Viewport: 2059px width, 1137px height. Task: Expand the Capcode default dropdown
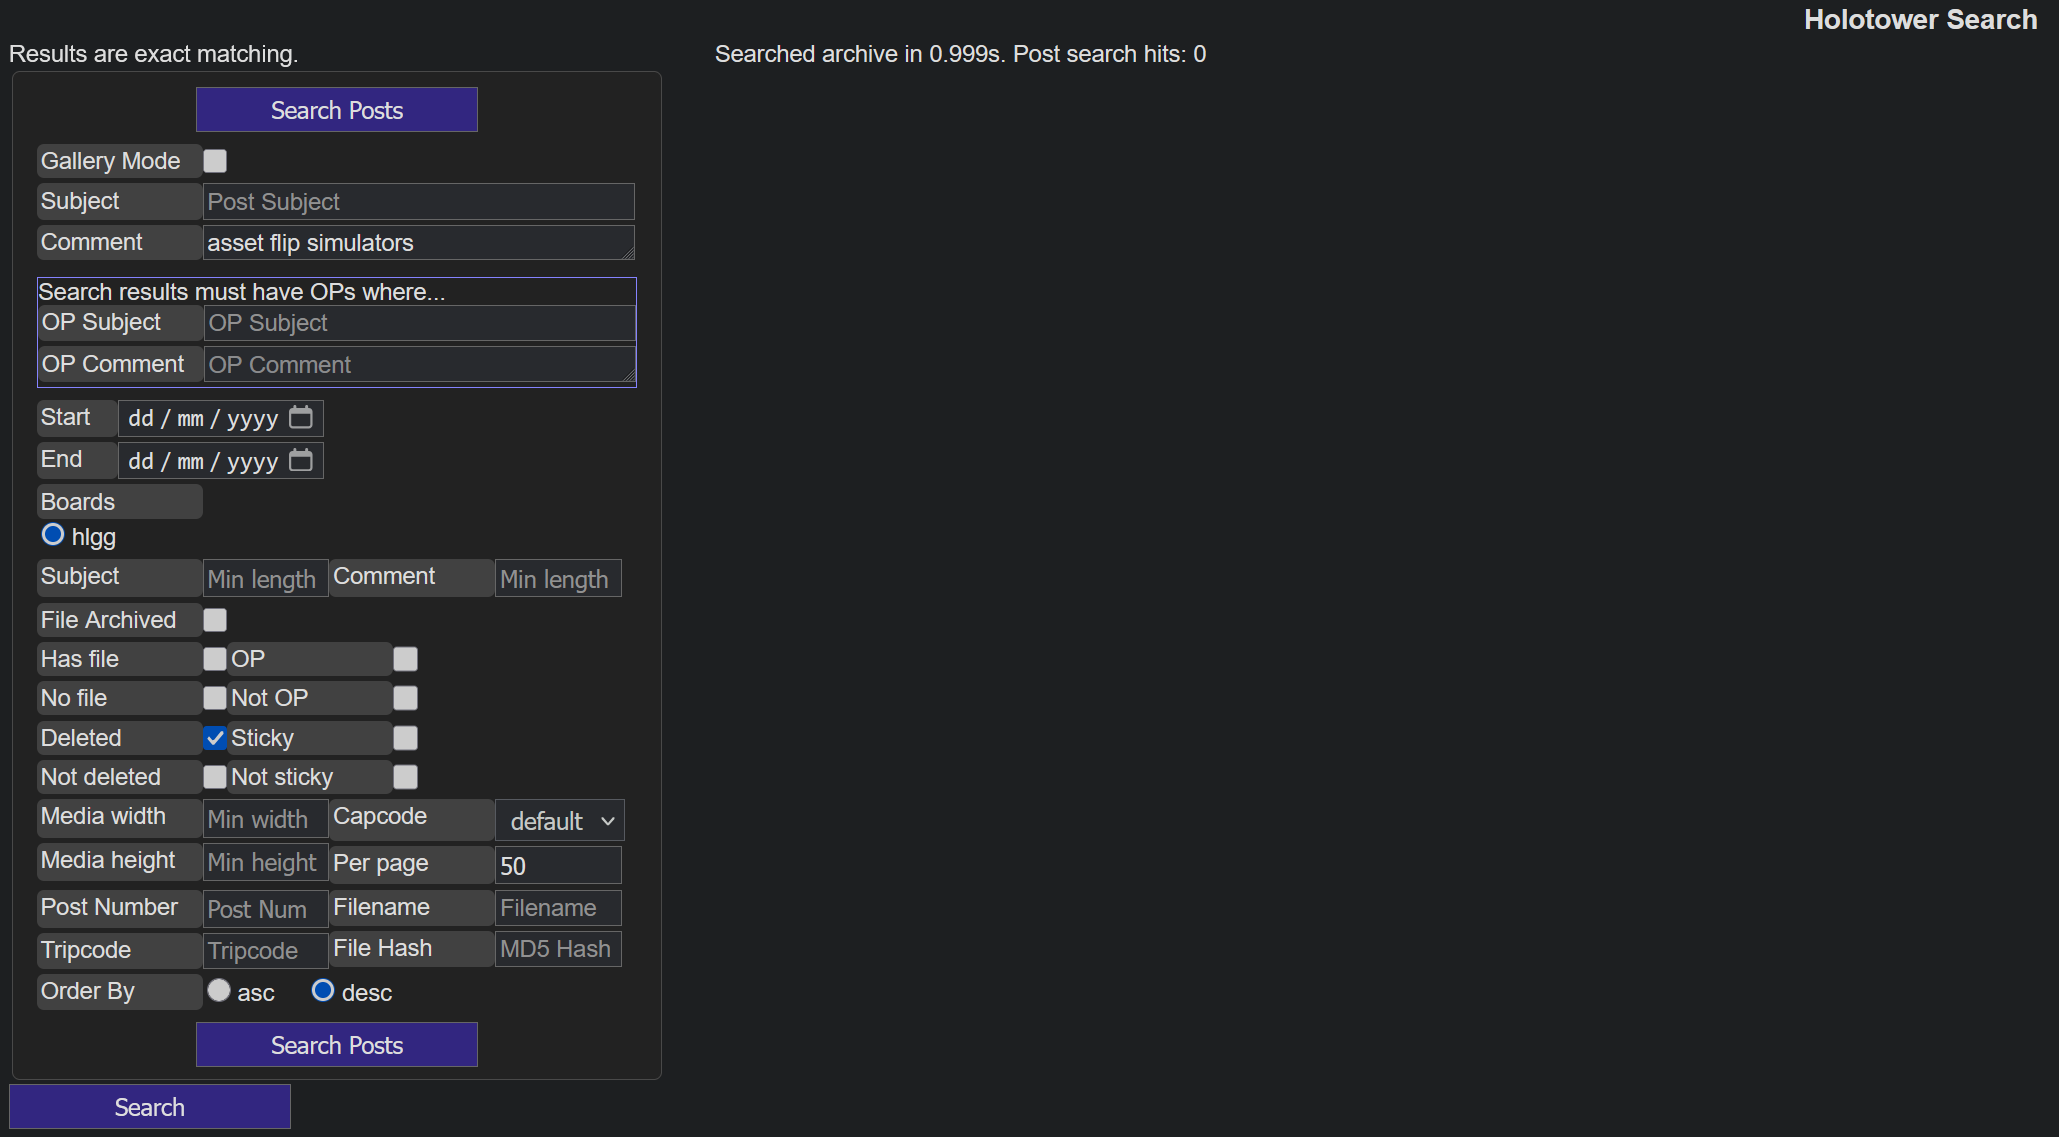point(560,821)
